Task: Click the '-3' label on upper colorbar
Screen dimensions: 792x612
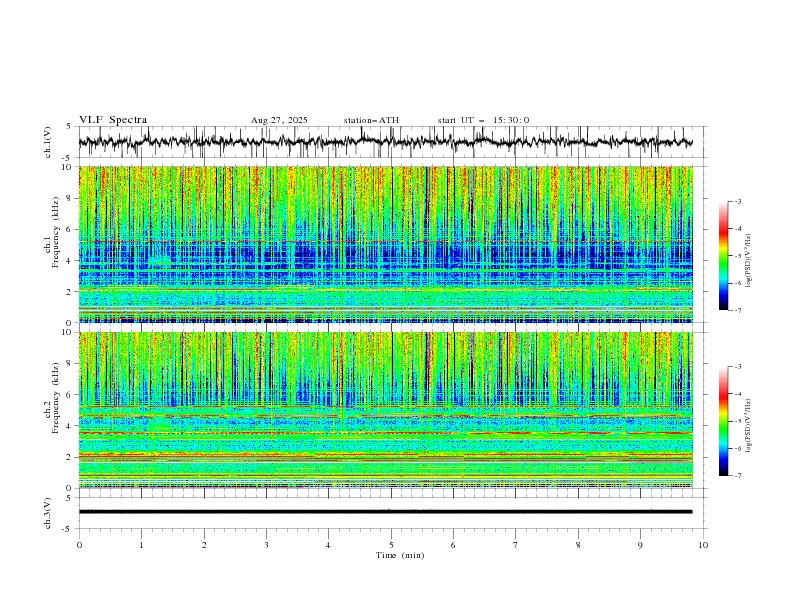Action: pos(737,201)
